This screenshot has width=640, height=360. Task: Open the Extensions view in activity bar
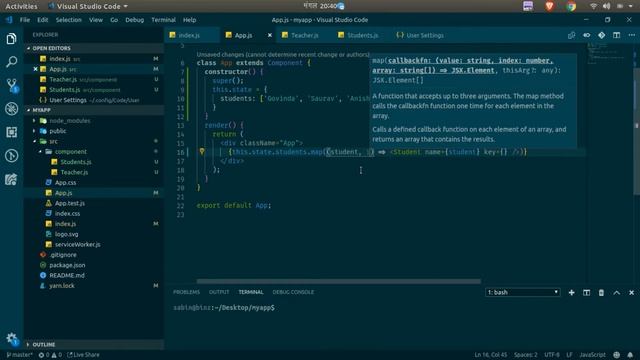pyautogui.click(x=11, y=132)
